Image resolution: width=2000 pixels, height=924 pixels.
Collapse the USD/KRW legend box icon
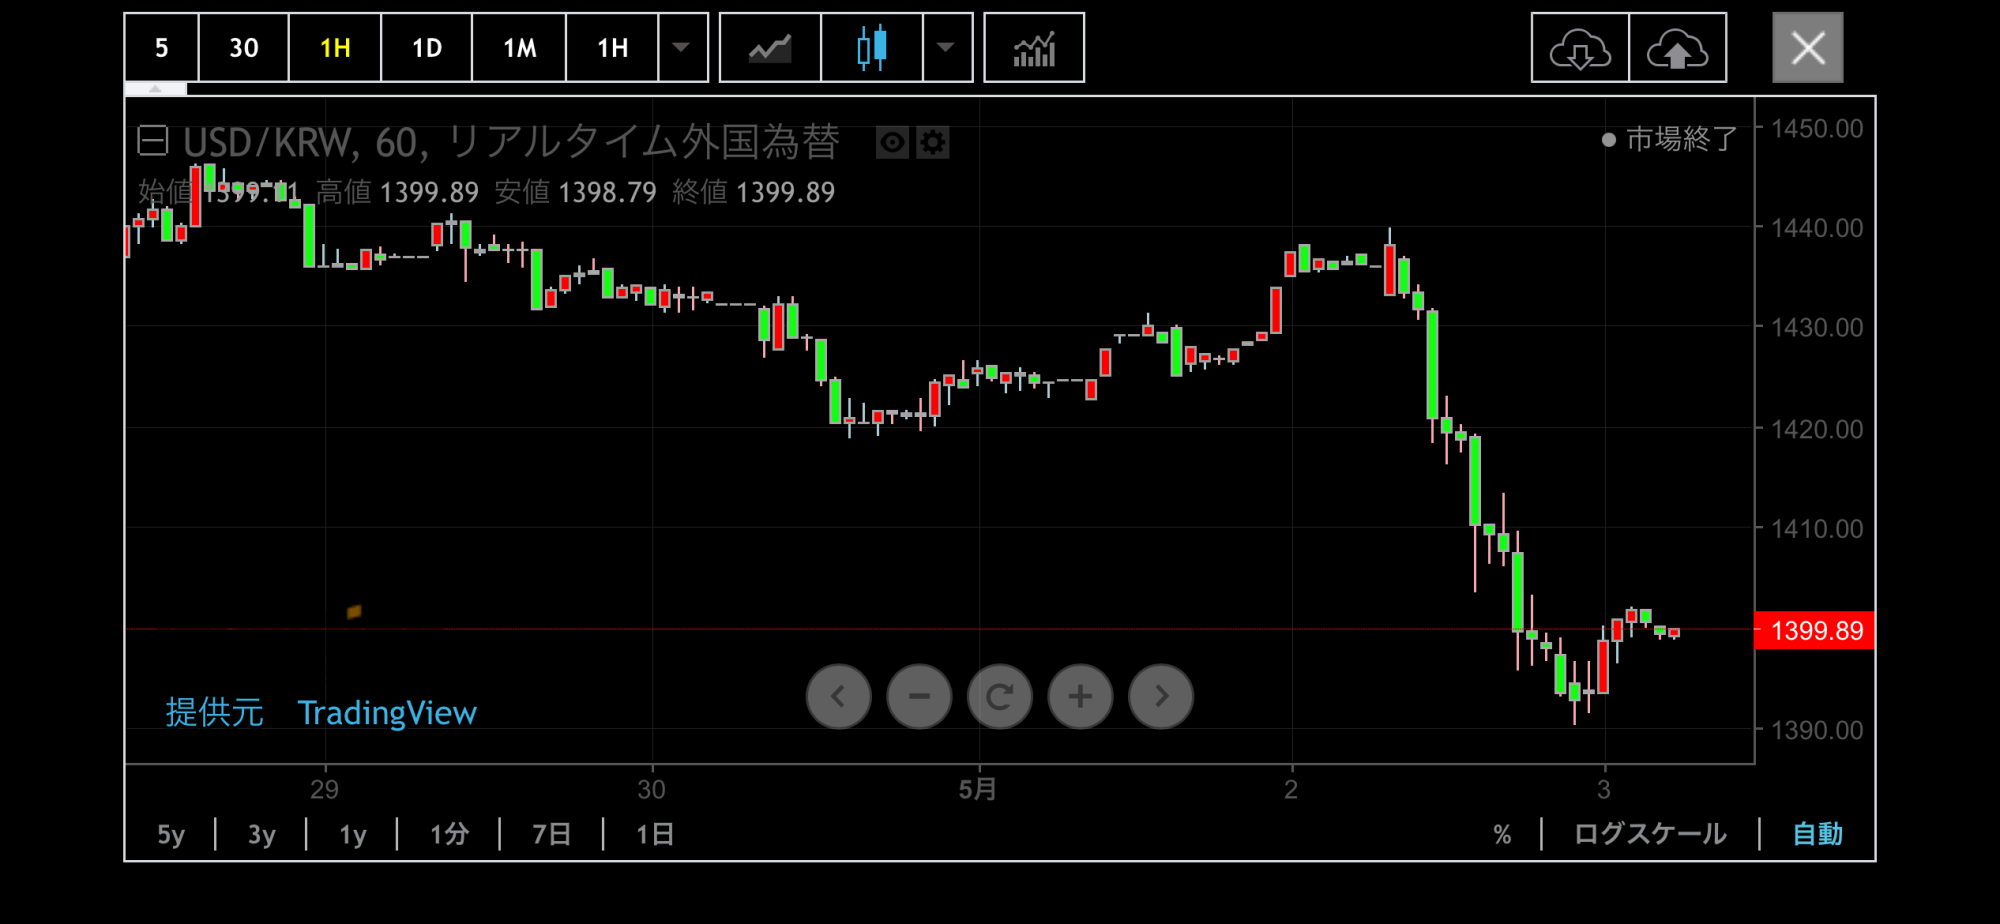[x=153, y=141]
